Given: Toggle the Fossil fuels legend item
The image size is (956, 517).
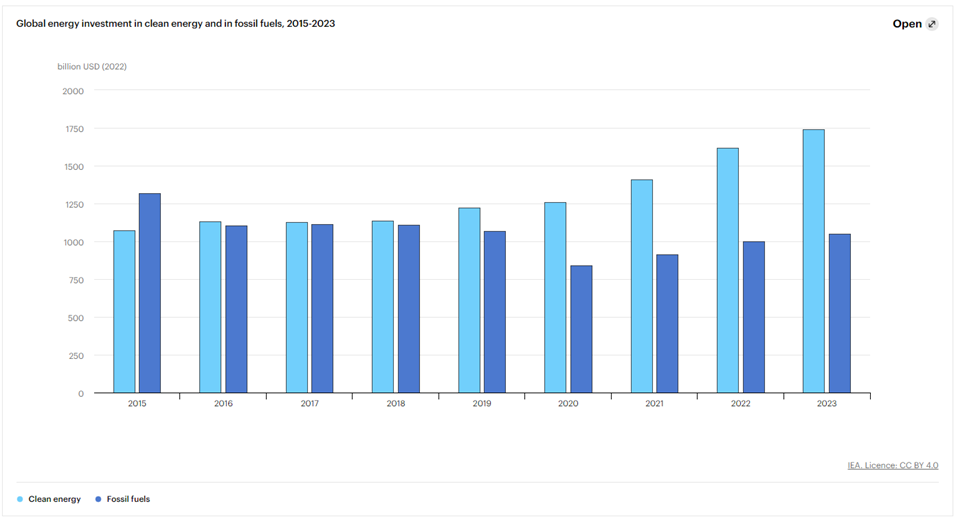Looking at the screenshot, I should point(123,499).
